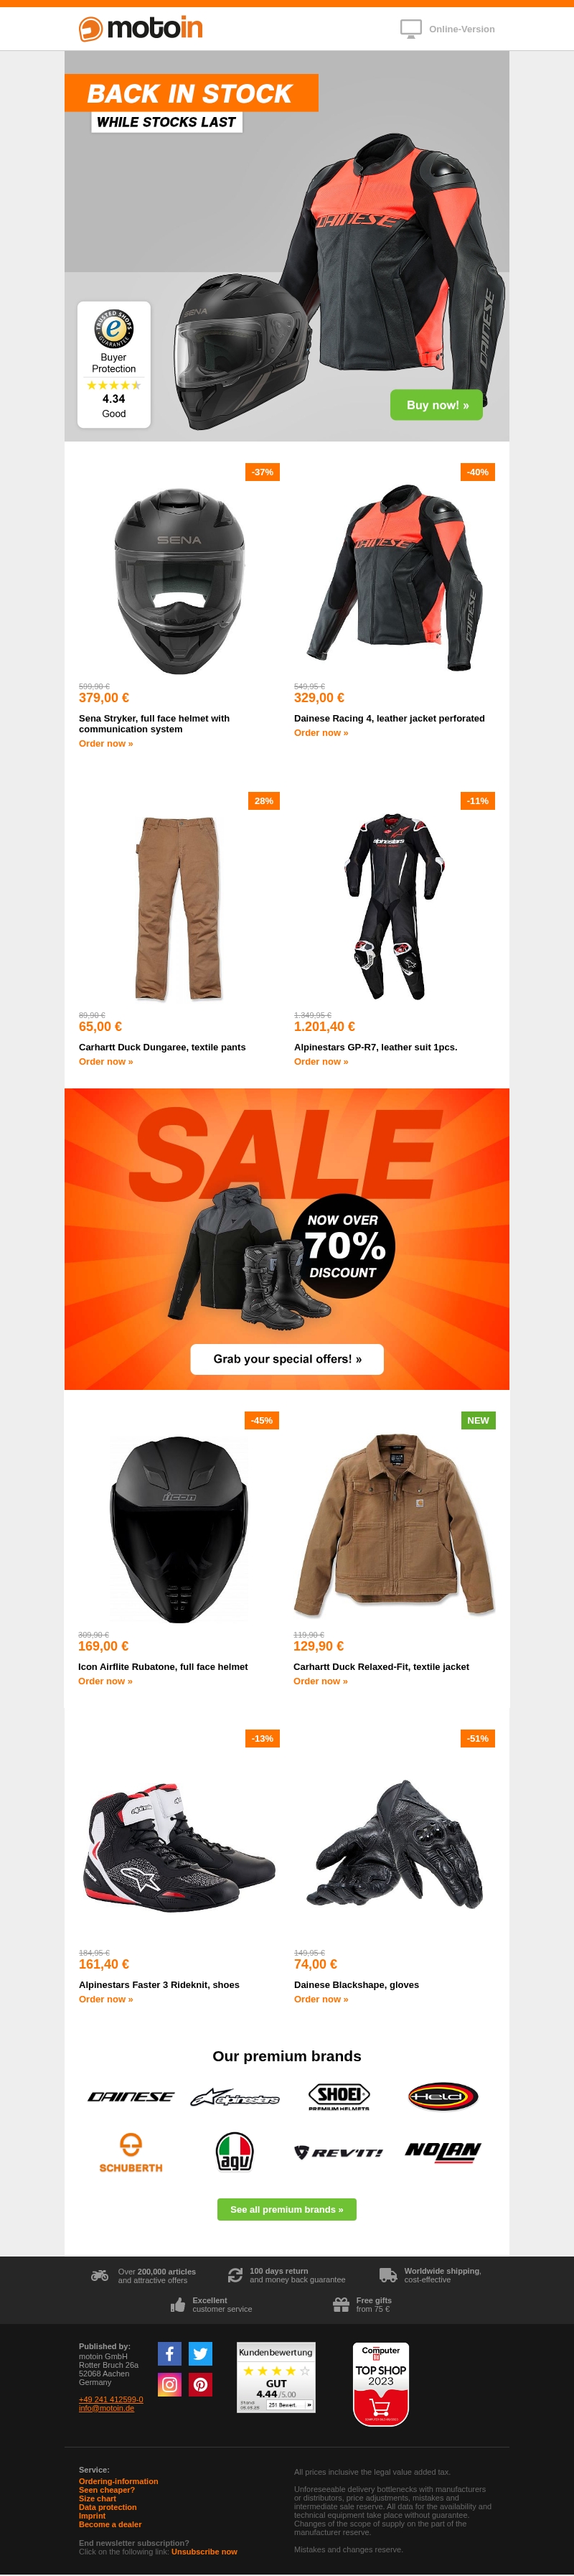
Task: Open the Unsubscribe now link
Action: pos(204,2551)
